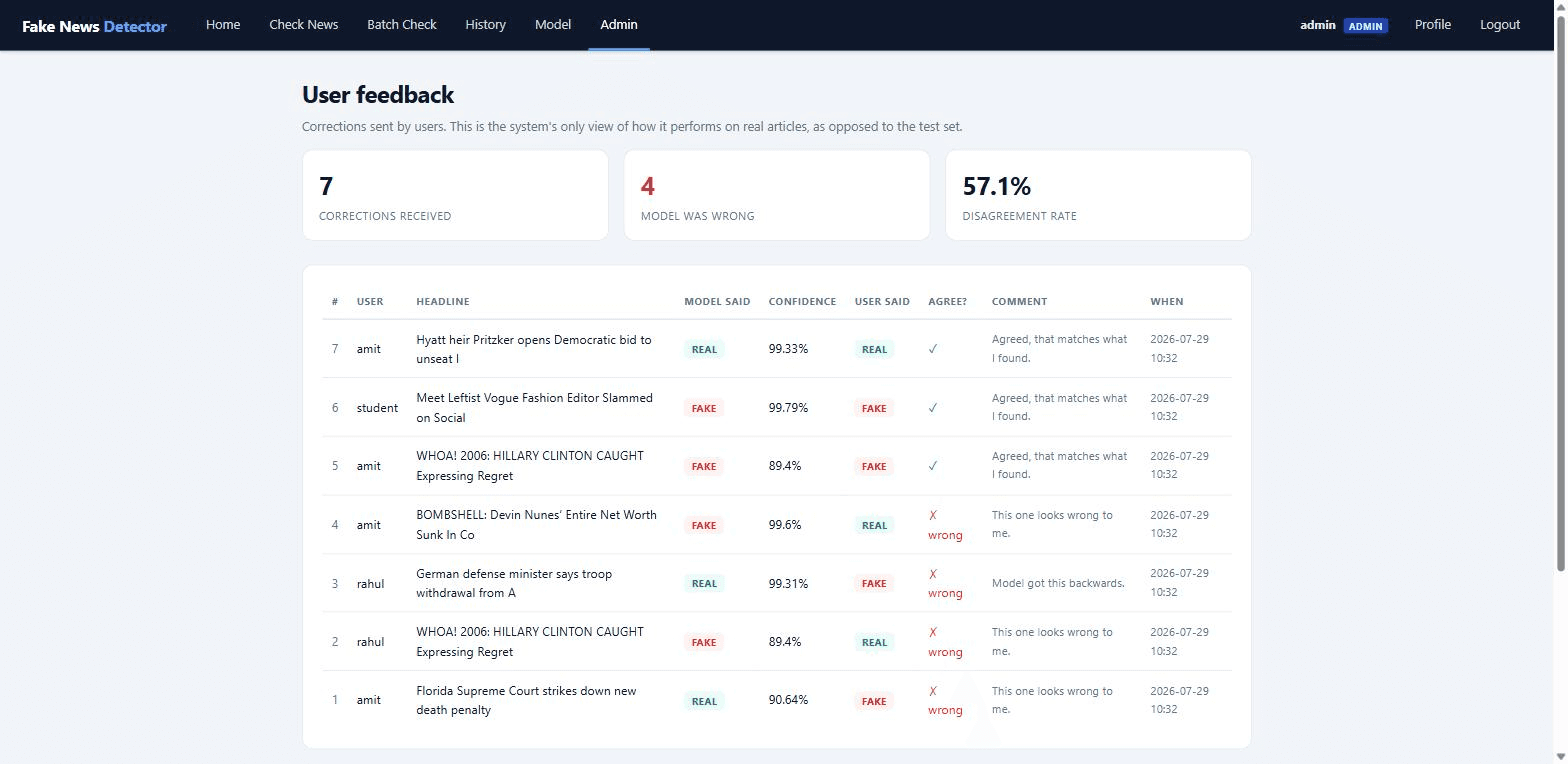Click the user FAKE badge for Florida Supreme Court
The width and height of the screenshot is (1568, 764).
pos(873,701)
